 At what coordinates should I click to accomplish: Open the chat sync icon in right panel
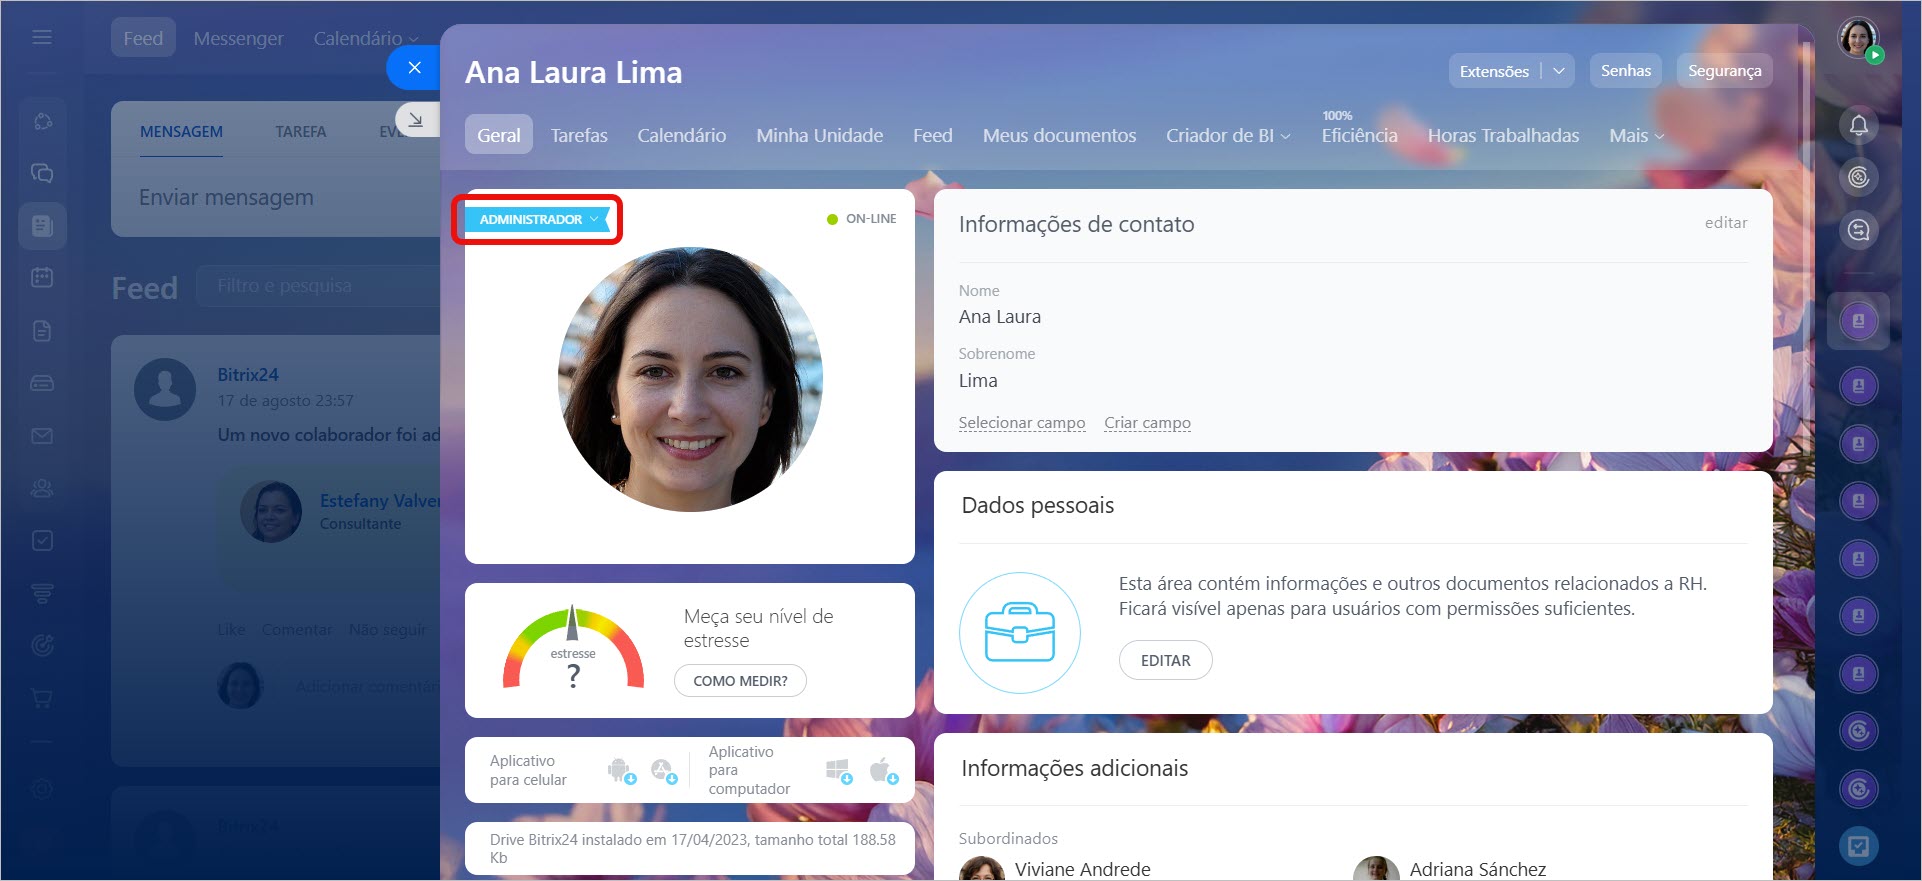[x=1858, y=230]
